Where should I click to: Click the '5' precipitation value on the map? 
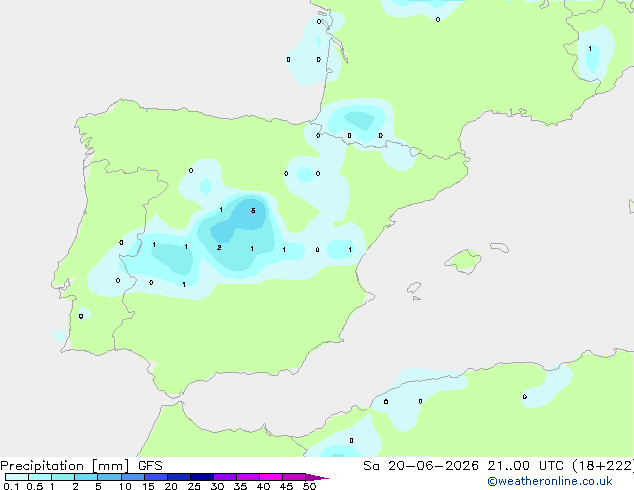pyautogui.click(x=253, y=211)
